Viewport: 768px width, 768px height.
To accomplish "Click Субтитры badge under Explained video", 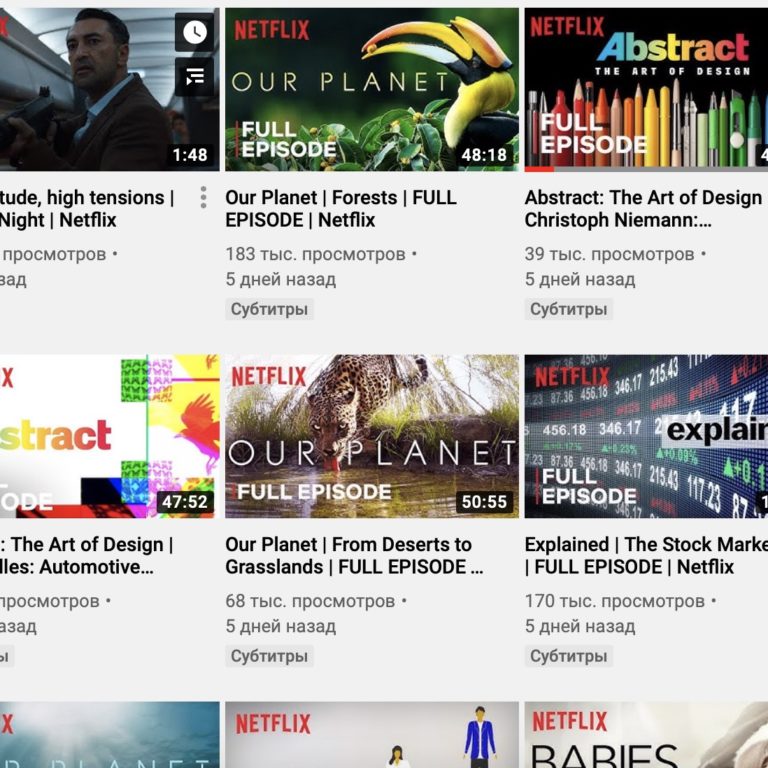I will [568, 656].
